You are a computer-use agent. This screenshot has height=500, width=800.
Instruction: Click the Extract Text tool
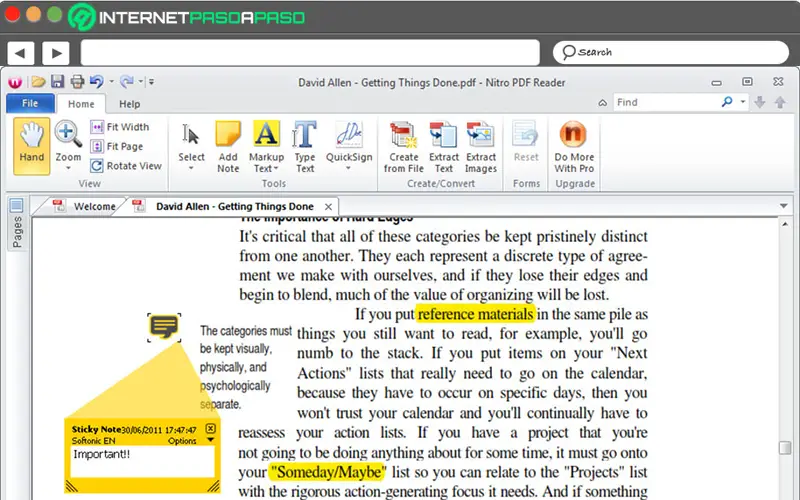coord(443,147)
